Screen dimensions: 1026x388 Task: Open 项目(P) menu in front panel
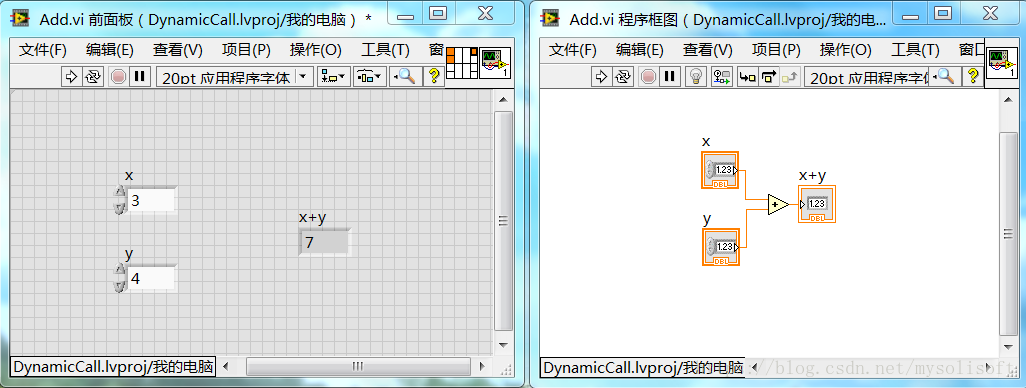coord(246,50)
